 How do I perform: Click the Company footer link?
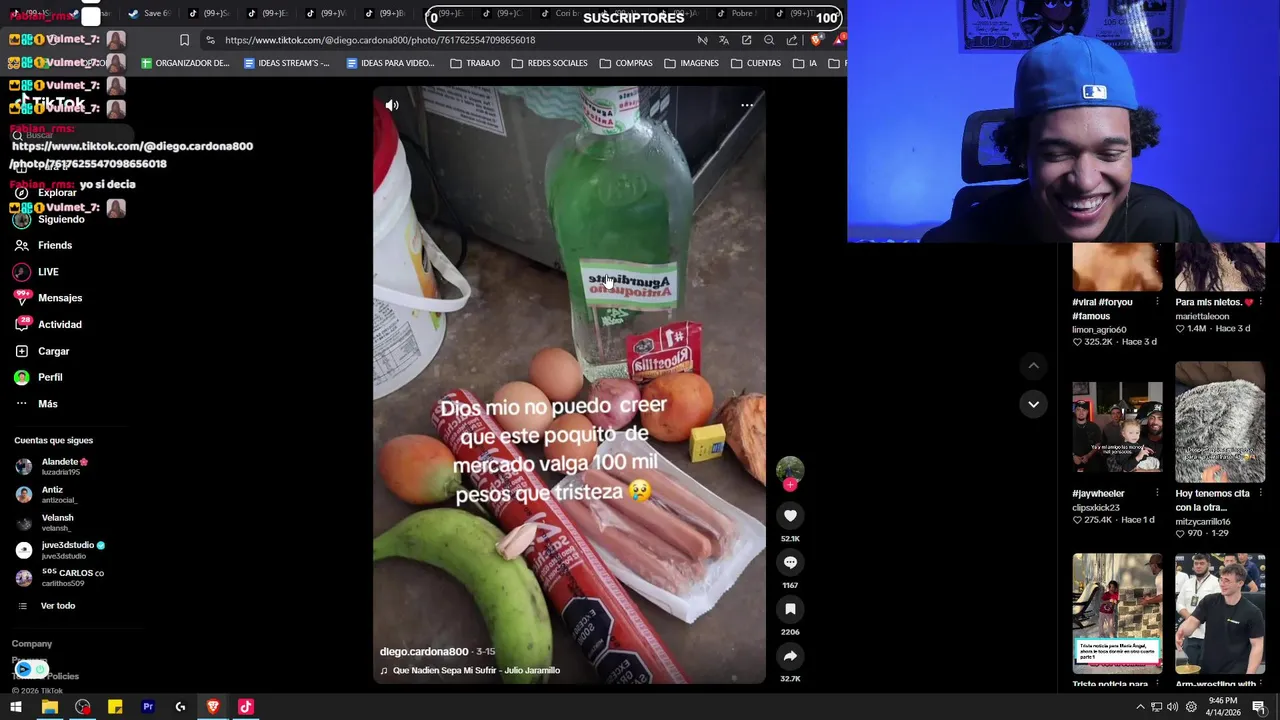(32, 644)
